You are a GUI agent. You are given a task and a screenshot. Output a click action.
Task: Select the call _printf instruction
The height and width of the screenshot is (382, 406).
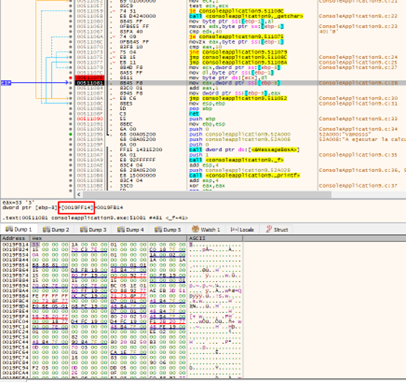[244, 175]
